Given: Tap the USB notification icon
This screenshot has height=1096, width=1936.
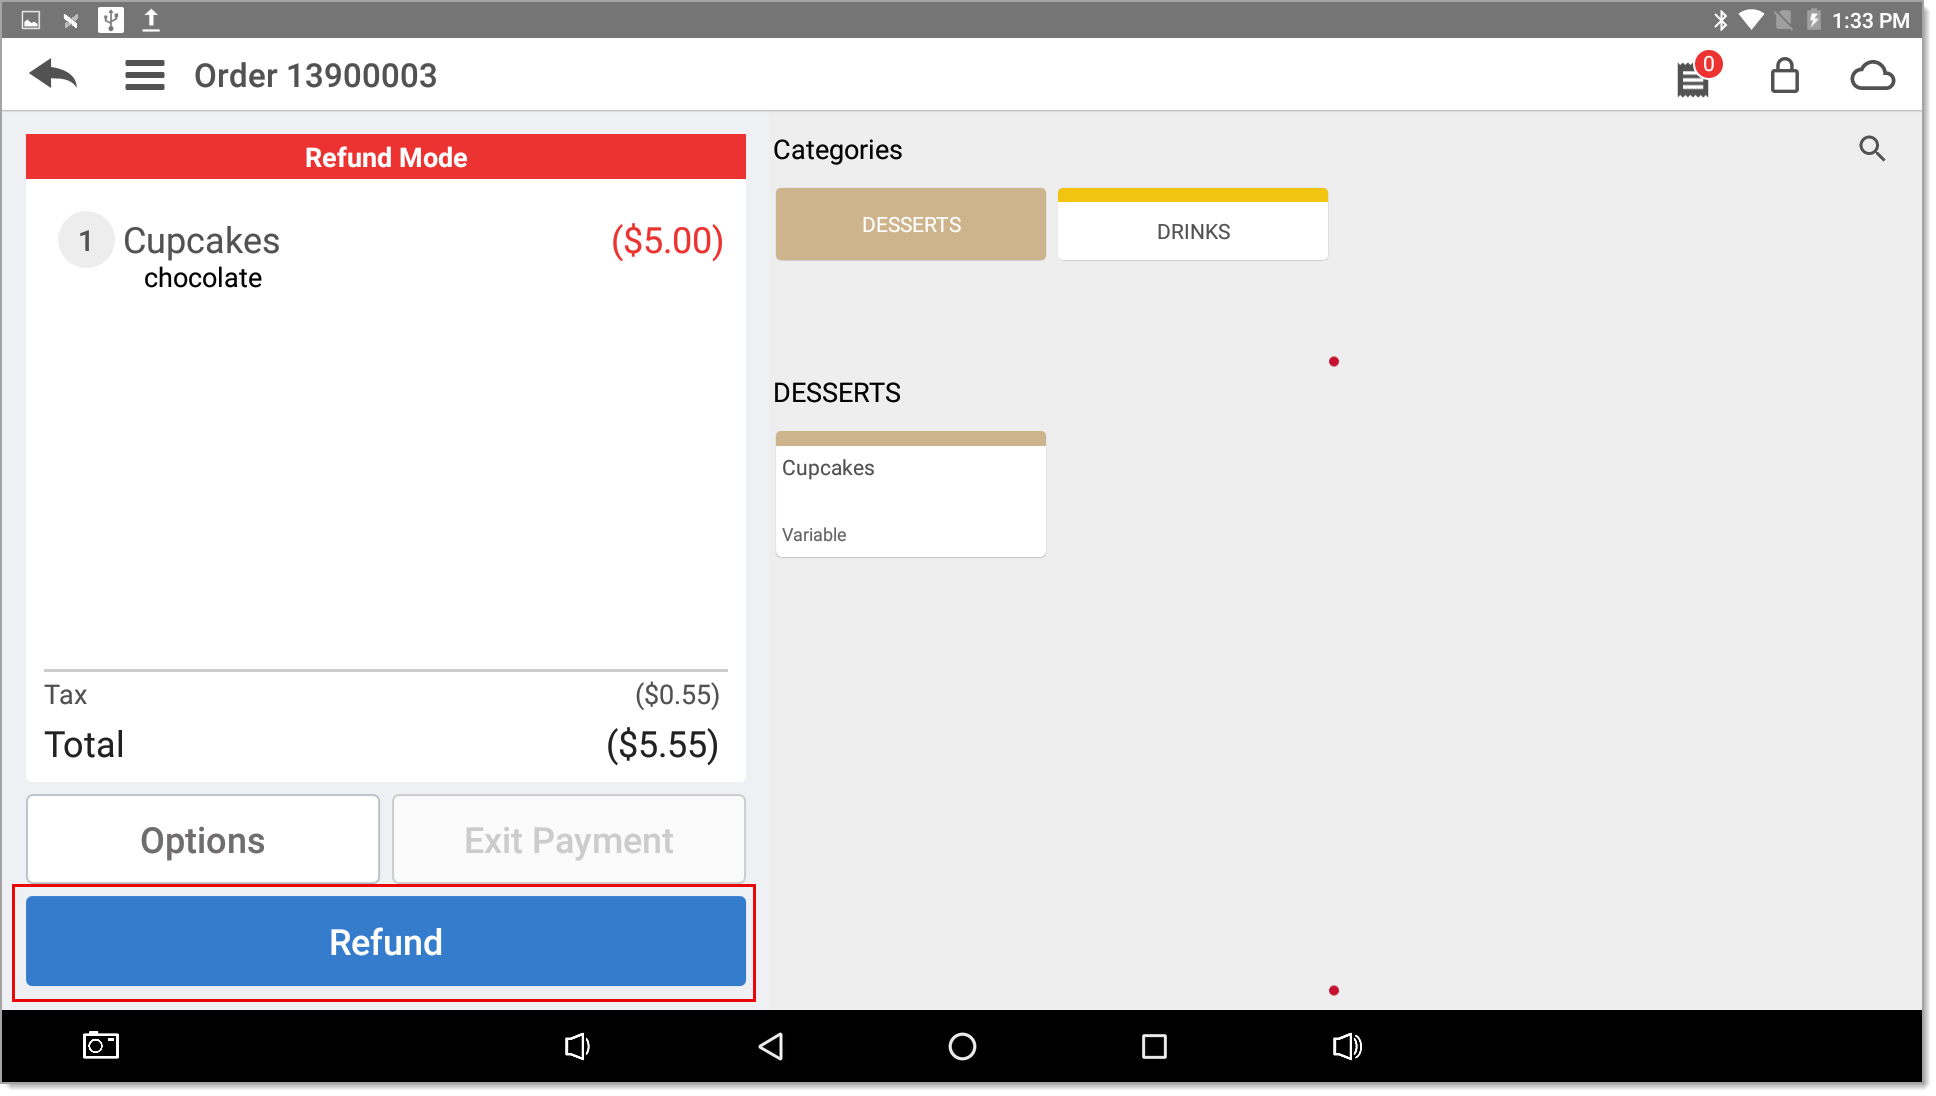Looking at the screenshot, I should pos(111,20).
